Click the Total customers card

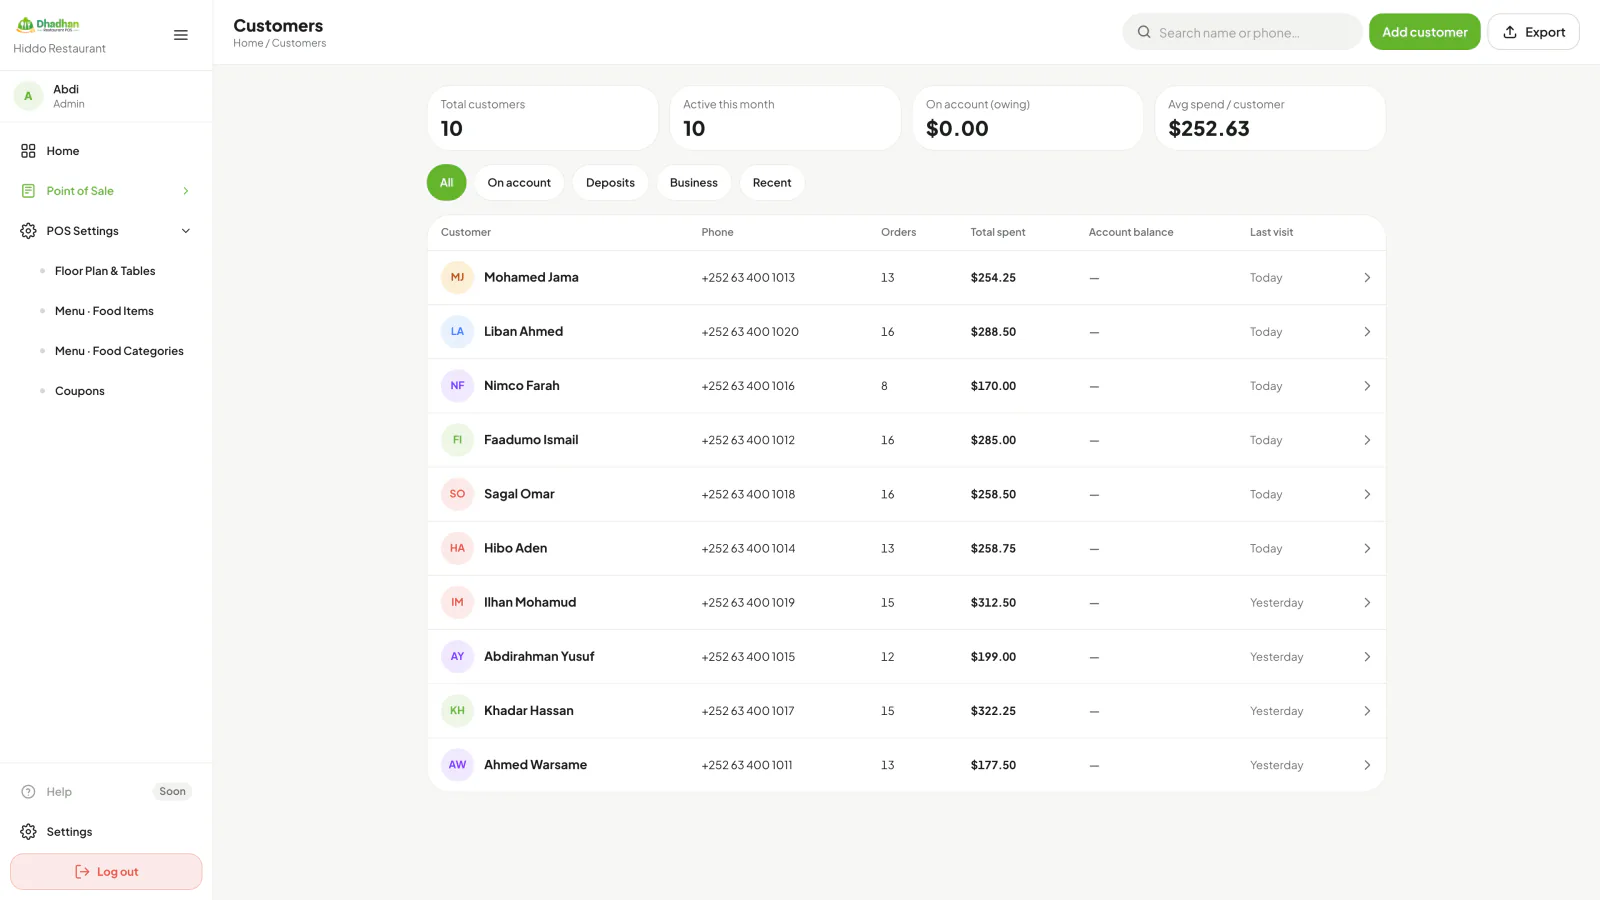pyautogui.click(x=543, y=118)
